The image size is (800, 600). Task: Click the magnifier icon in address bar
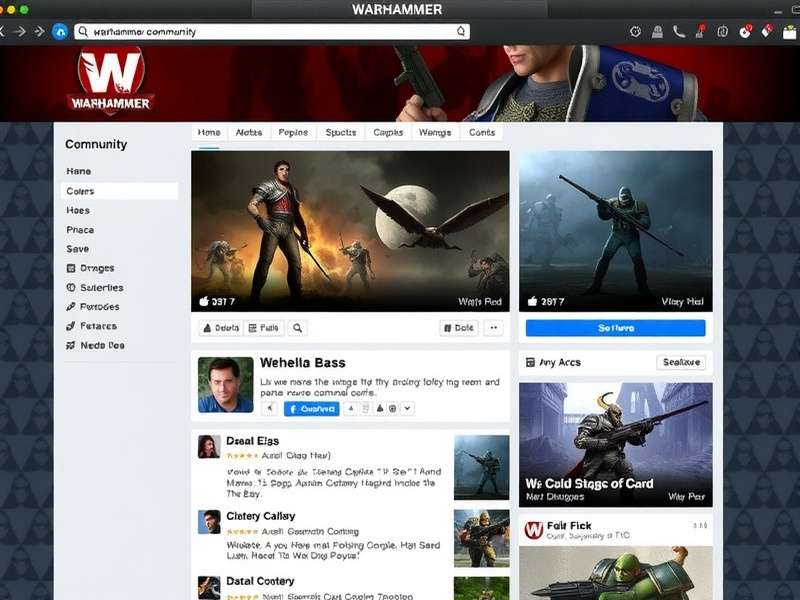click(83, 32)
